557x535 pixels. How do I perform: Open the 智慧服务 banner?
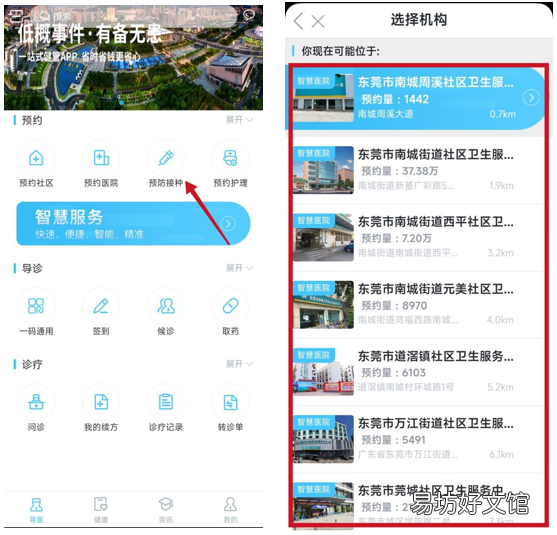133,224
